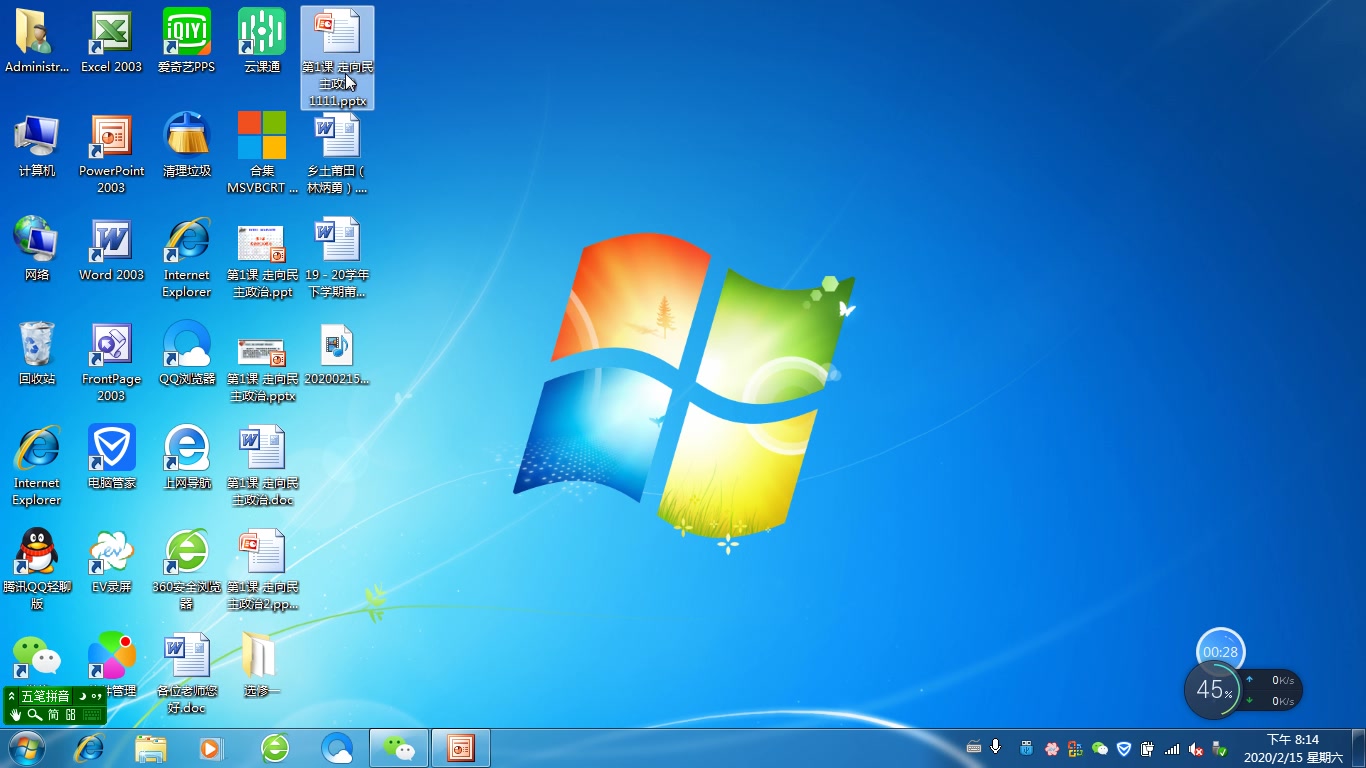Screen dimensions: 1366x768
Task: Select the 第1课 走向民主政治.doc file
Action: tap(262, 465)
